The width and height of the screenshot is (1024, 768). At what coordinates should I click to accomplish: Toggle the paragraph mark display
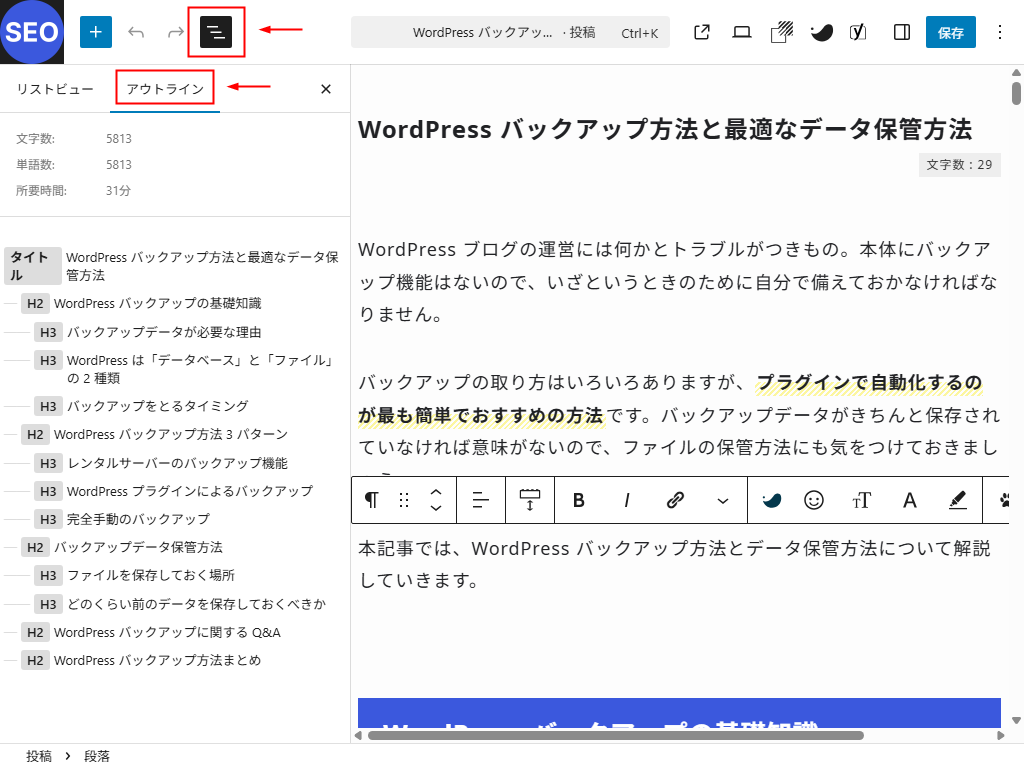click(375, 500)
